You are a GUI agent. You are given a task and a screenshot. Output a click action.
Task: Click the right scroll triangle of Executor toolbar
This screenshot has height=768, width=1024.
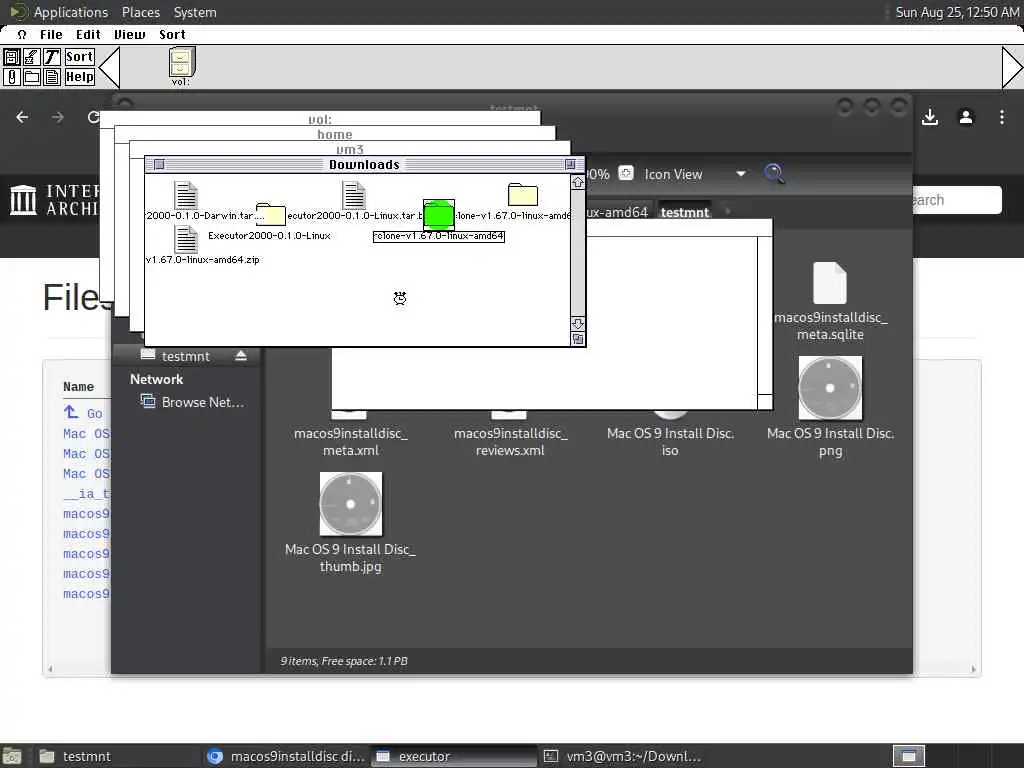(1012, 67)
